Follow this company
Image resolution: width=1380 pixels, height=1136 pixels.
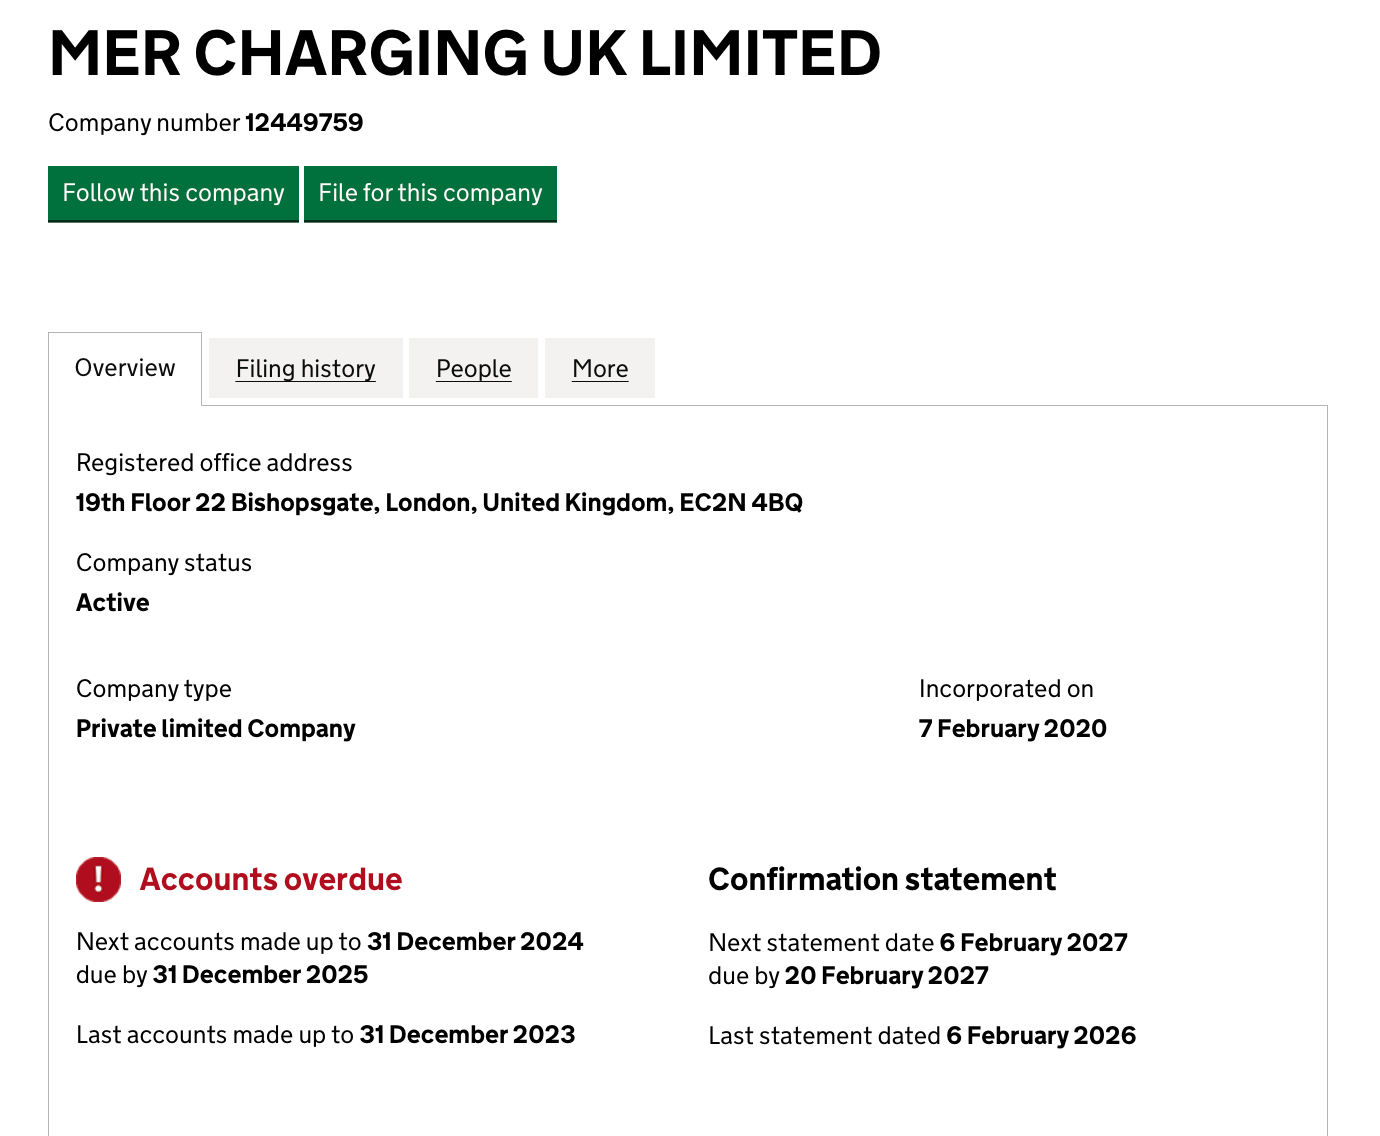(173, 193)
